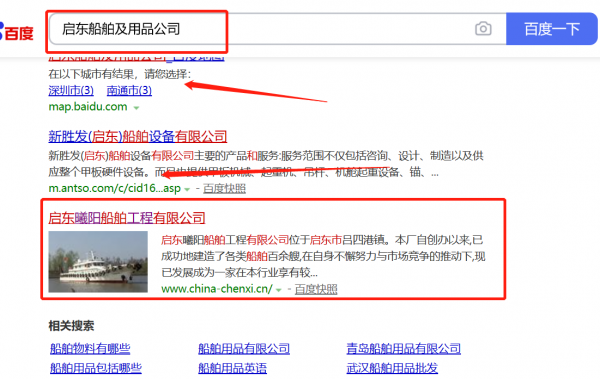Viewport: 600px width, 379px height.
Task: Click the search box with 启东船舶及用品公司
Action: coord(277,29)
